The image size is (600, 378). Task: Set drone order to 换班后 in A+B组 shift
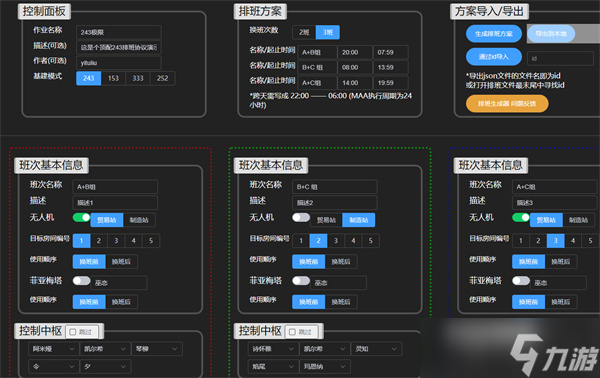121,262
